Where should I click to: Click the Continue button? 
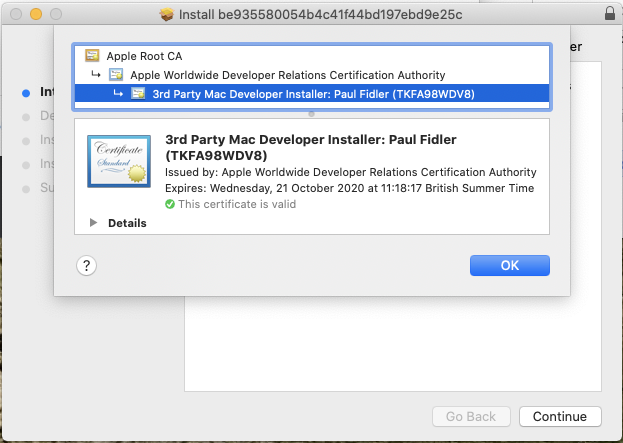pos(560,416)
